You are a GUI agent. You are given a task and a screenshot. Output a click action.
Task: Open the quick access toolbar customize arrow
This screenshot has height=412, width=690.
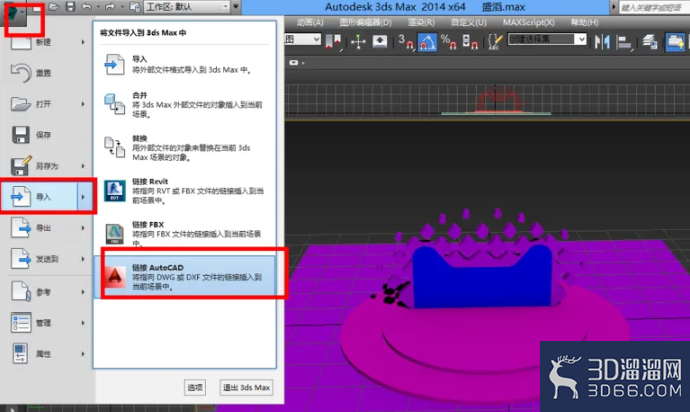[236, 7]
